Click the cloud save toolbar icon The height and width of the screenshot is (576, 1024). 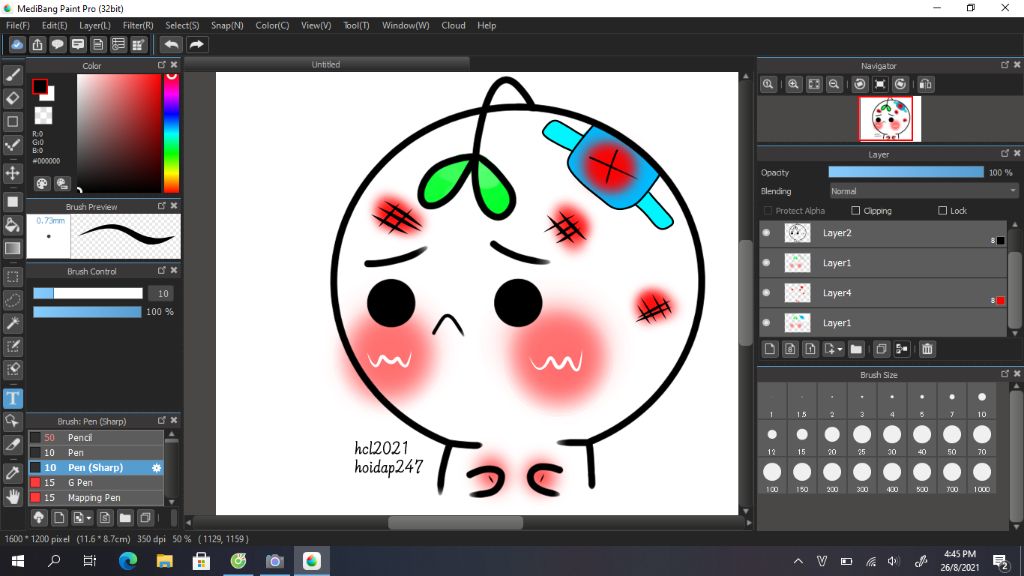click(17, 44)
